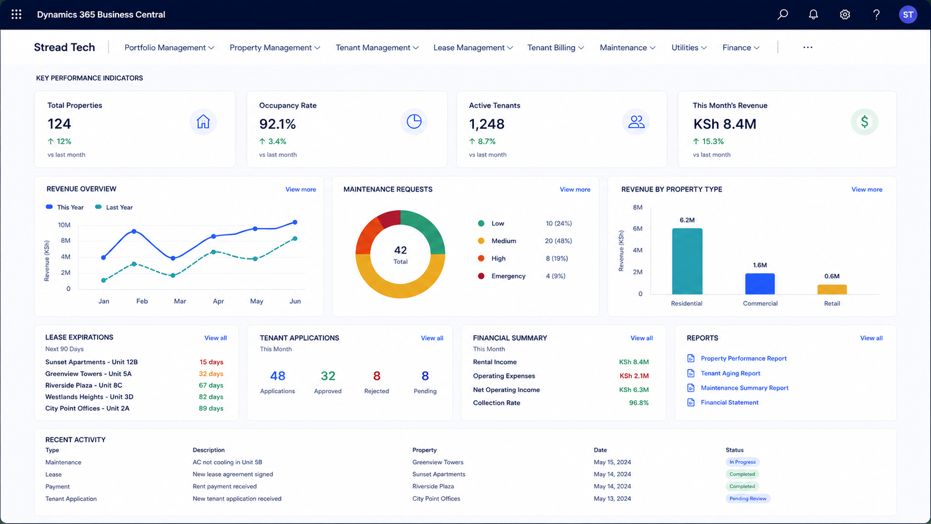The width and height of the screenshot is (931, 524).
Task: Expand the Tenant Management menu
Action: point(377,47)
